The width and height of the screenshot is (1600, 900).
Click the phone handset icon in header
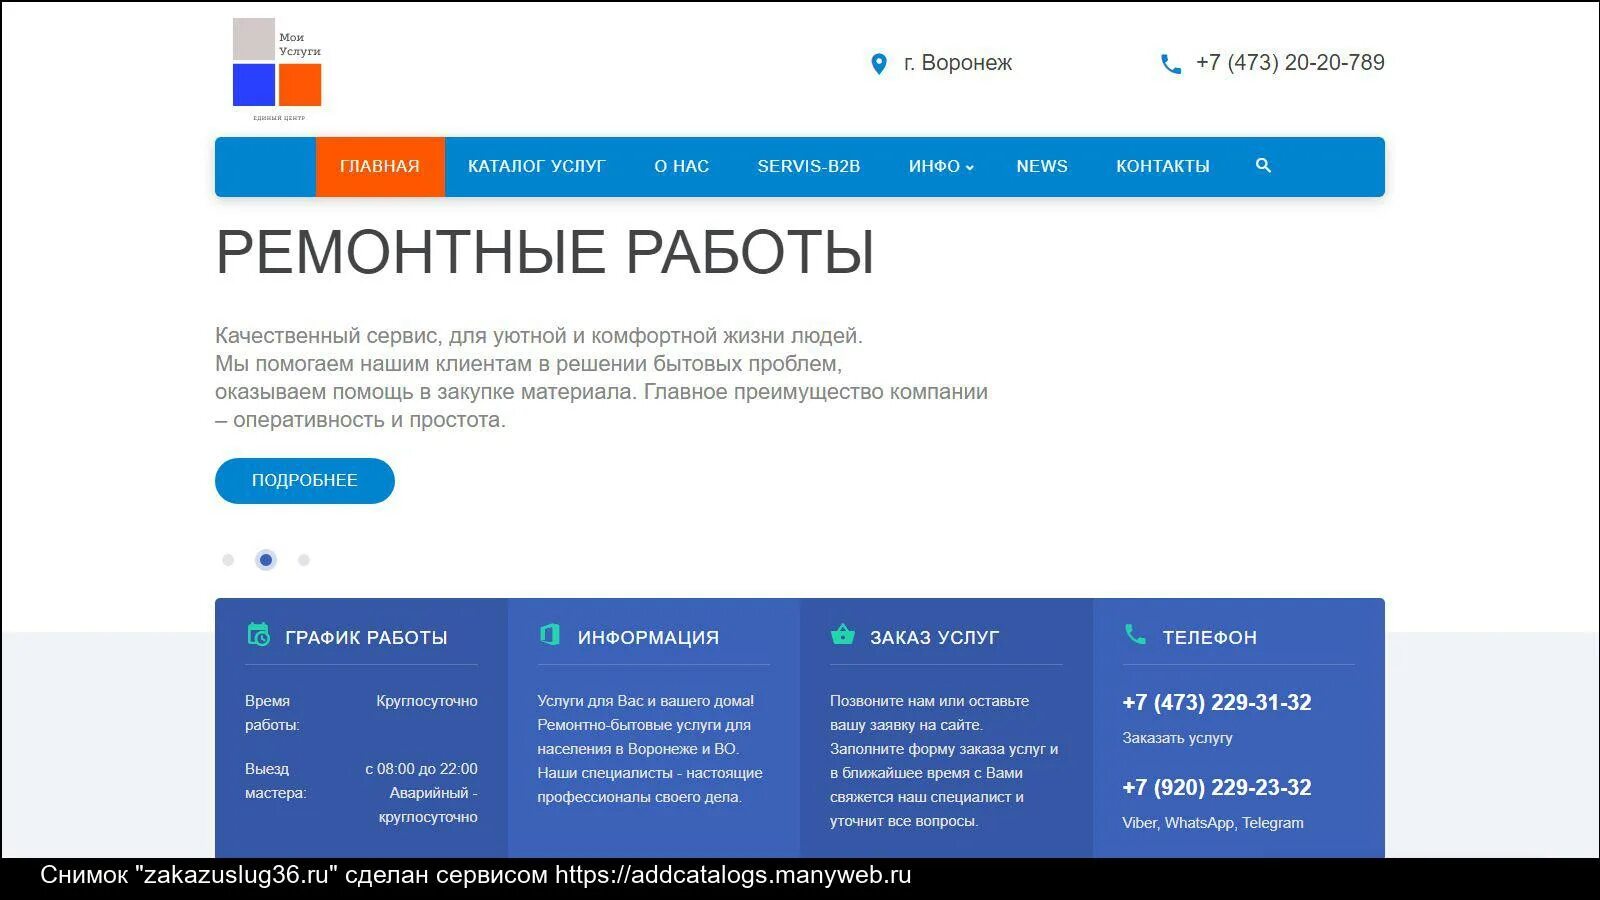coord(1171,64)
